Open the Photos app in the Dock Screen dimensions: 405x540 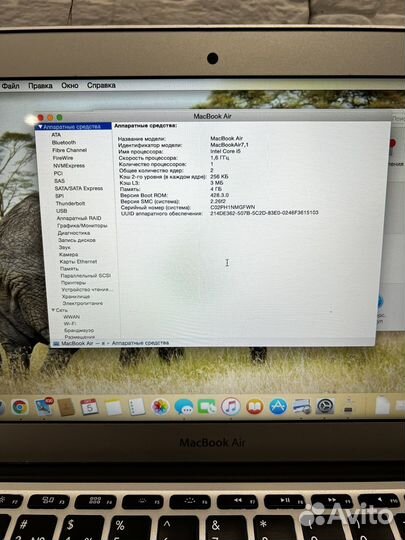160,407
